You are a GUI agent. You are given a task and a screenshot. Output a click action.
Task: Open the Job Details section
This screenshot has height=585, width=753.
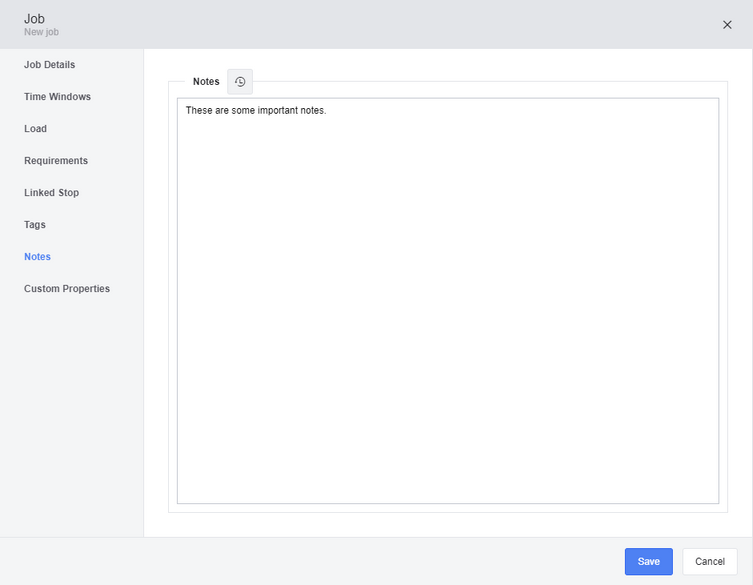click(x=49, y=64)
